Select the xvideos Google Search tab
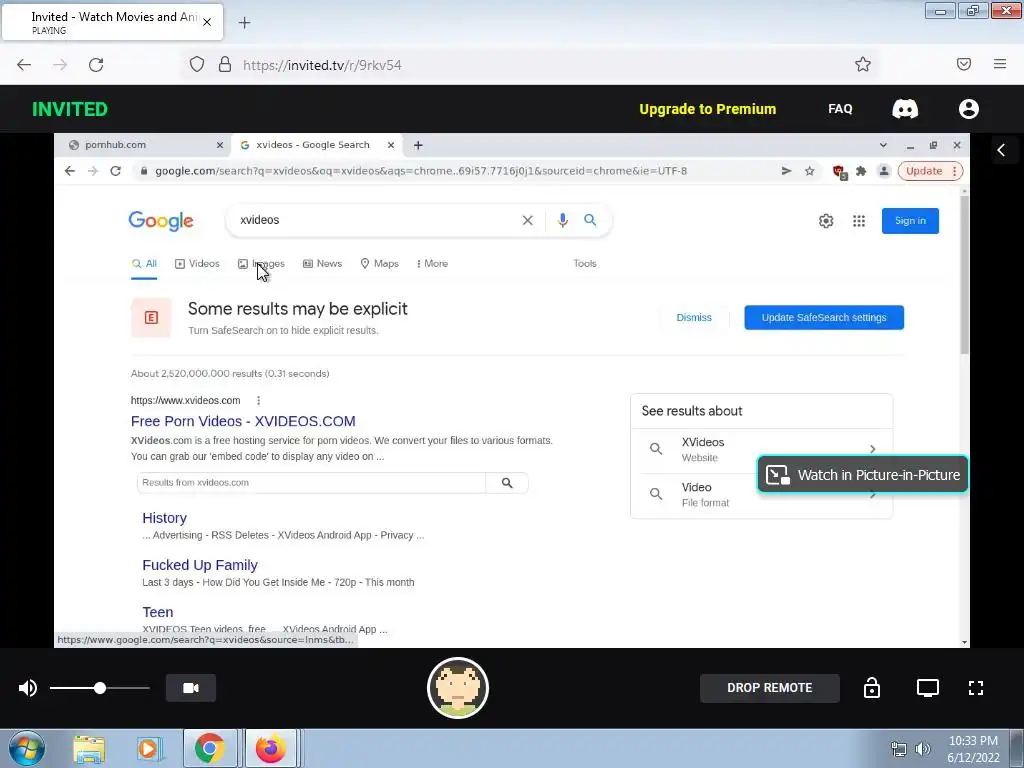The height and width of the screenshot is (768, 1024). coord(313,145)
